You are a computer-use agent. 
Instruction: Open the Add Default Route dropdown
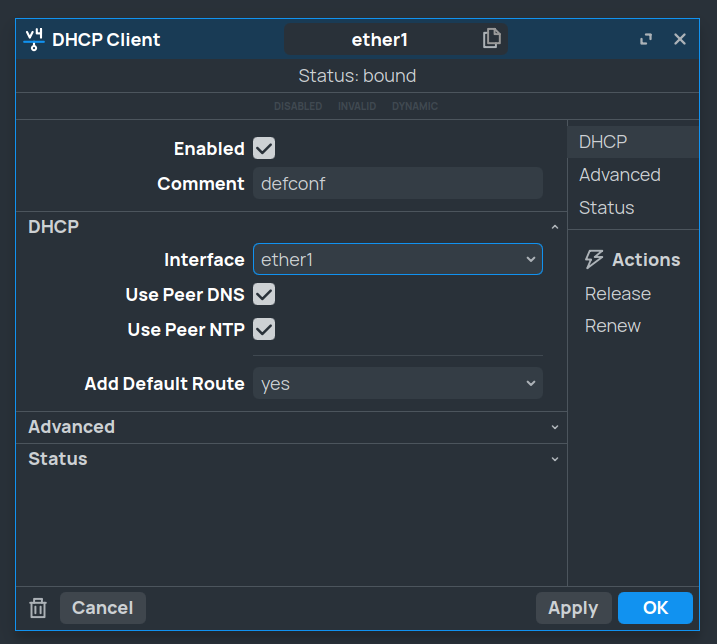tap(398, 383)
